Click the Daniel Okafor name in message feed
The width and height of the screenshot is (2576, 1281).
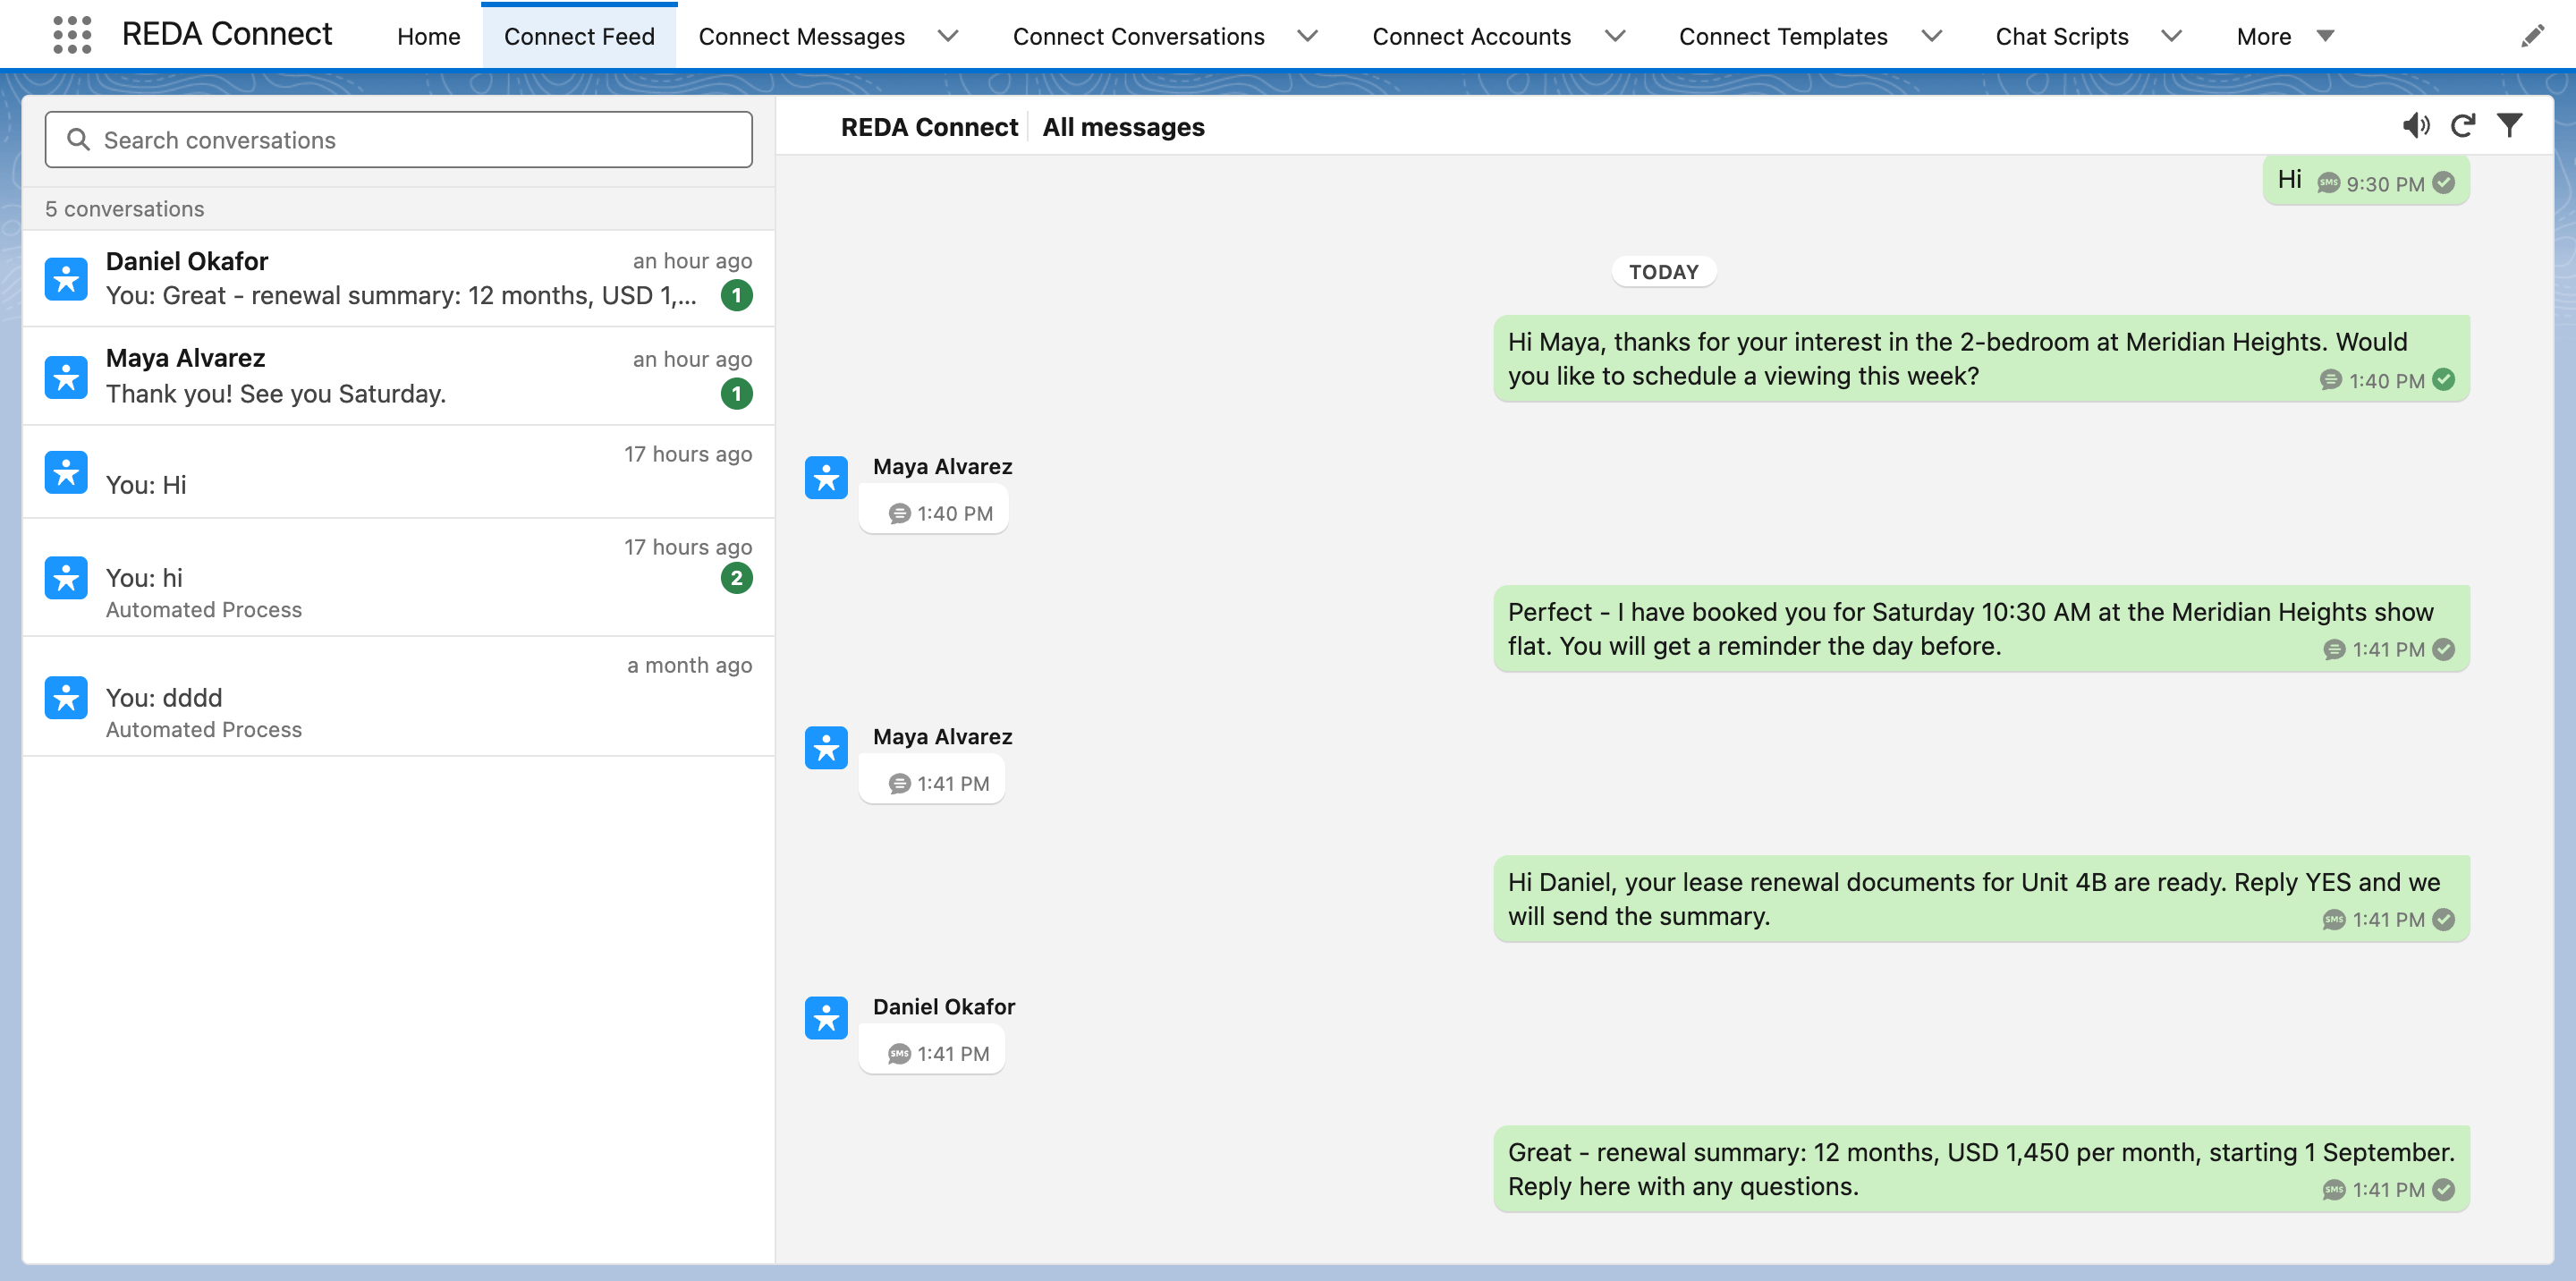[944, 1007]
